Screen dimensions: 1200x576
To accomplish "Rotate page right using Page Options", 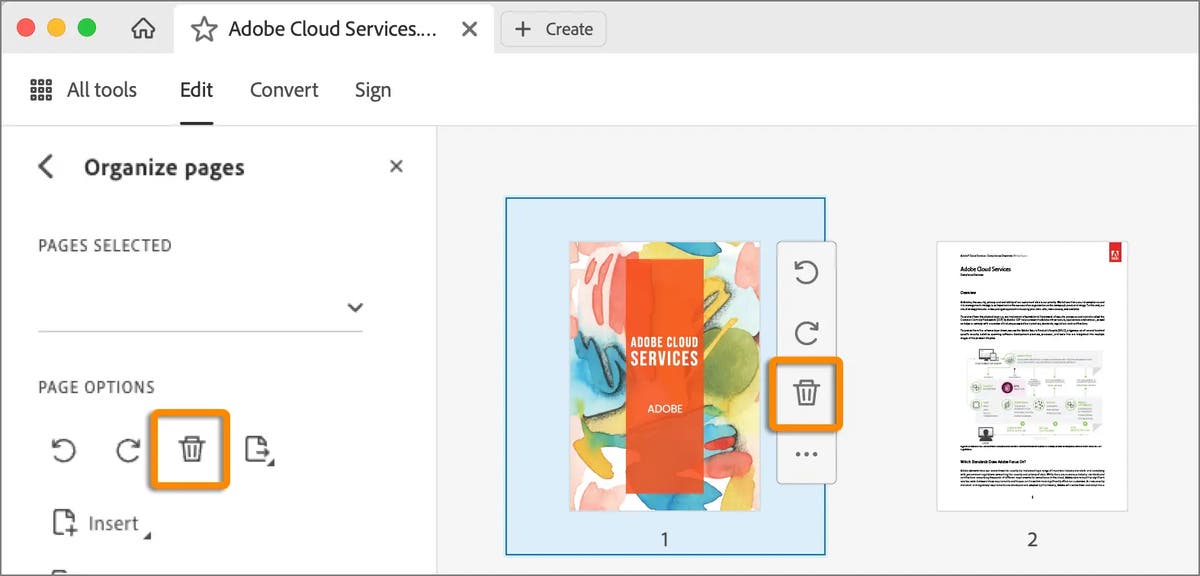I will coord(127,450).
